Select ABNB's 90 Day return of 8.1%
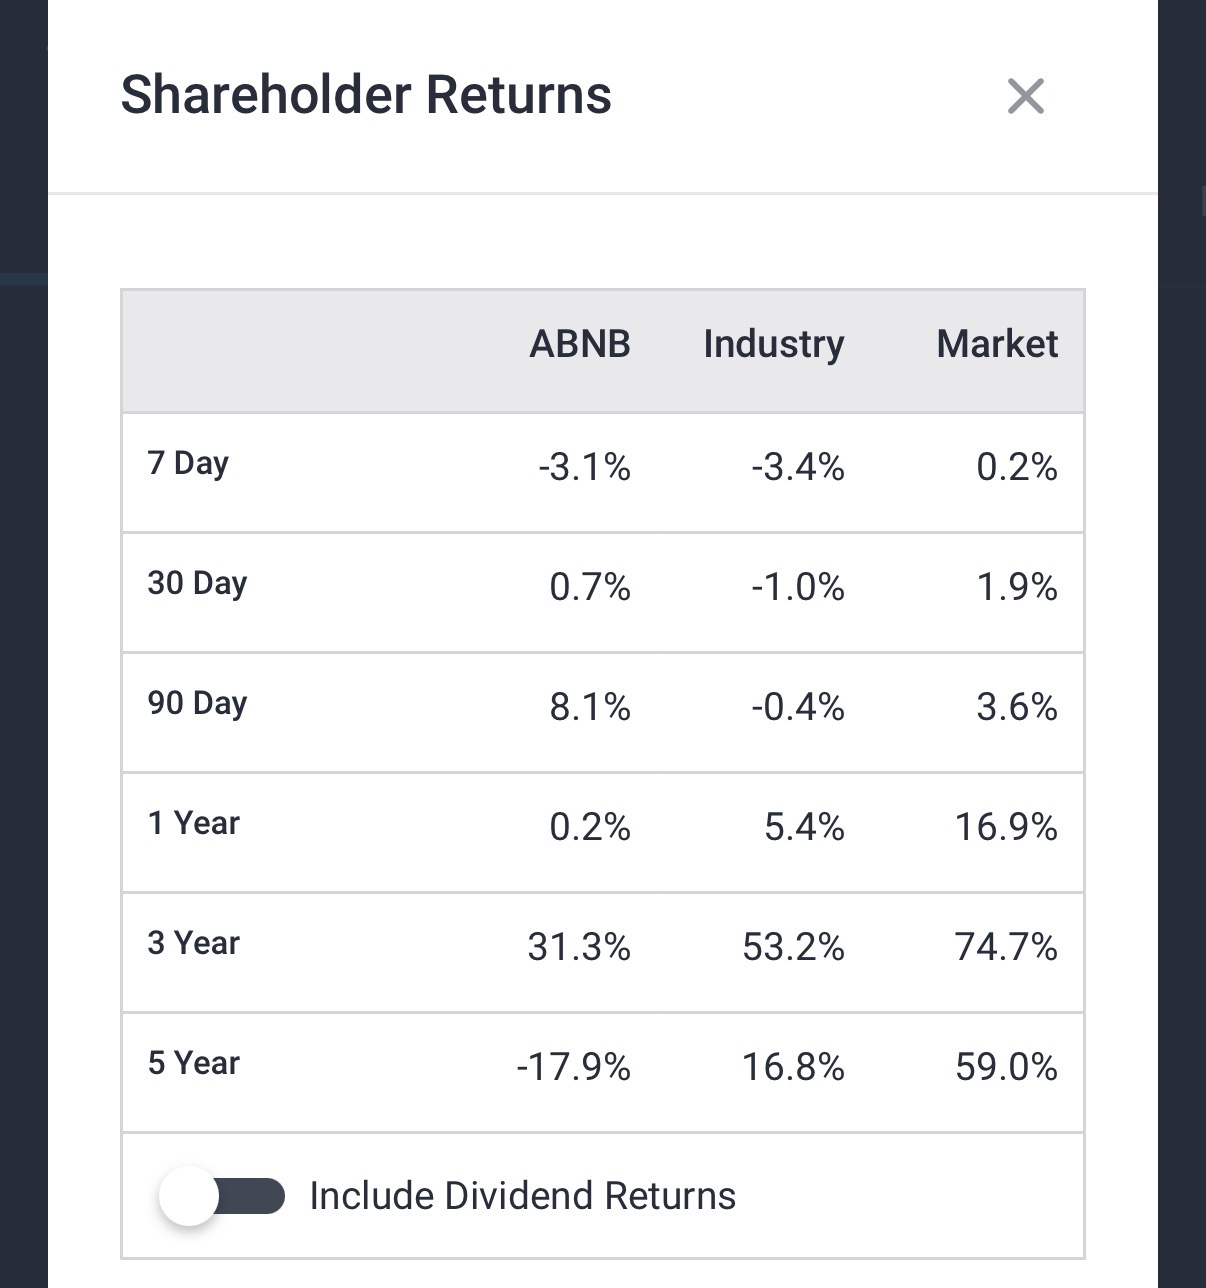1206x1288 pixels. pos(590,707)
